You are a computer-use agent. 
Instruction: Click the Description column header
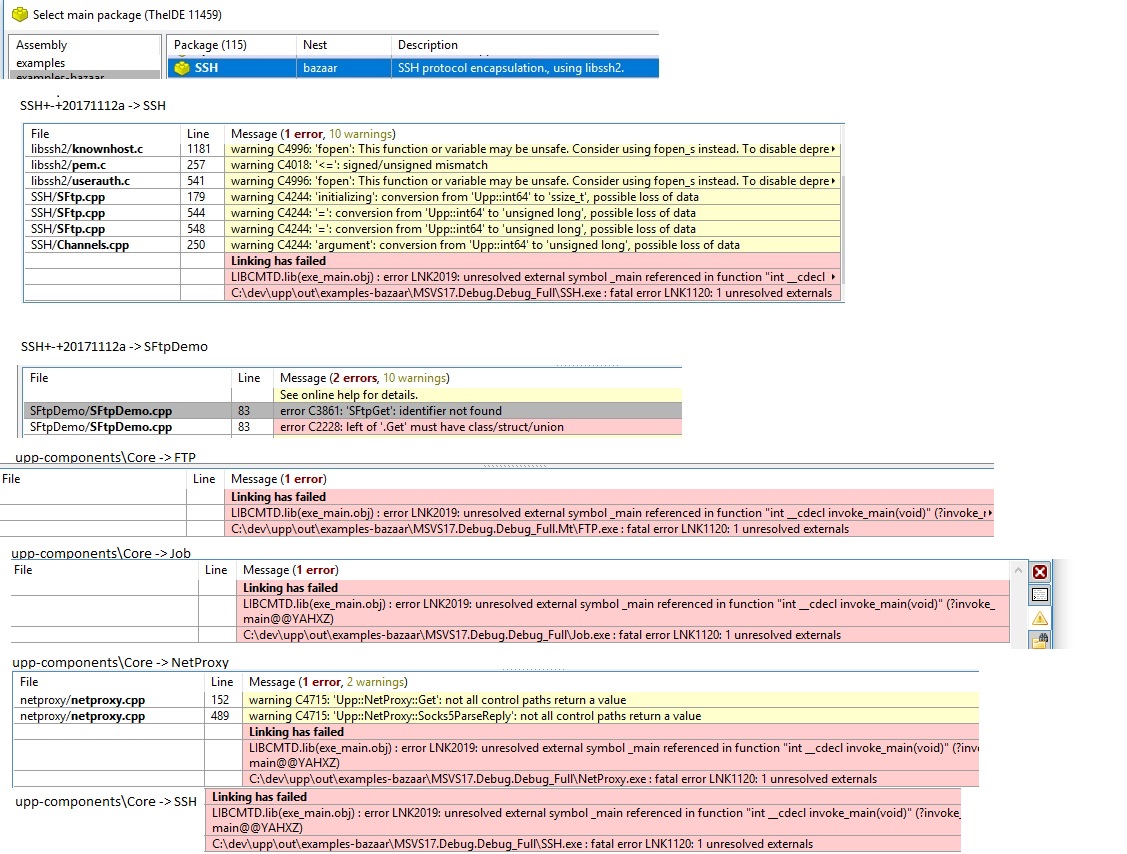point(427,45)
